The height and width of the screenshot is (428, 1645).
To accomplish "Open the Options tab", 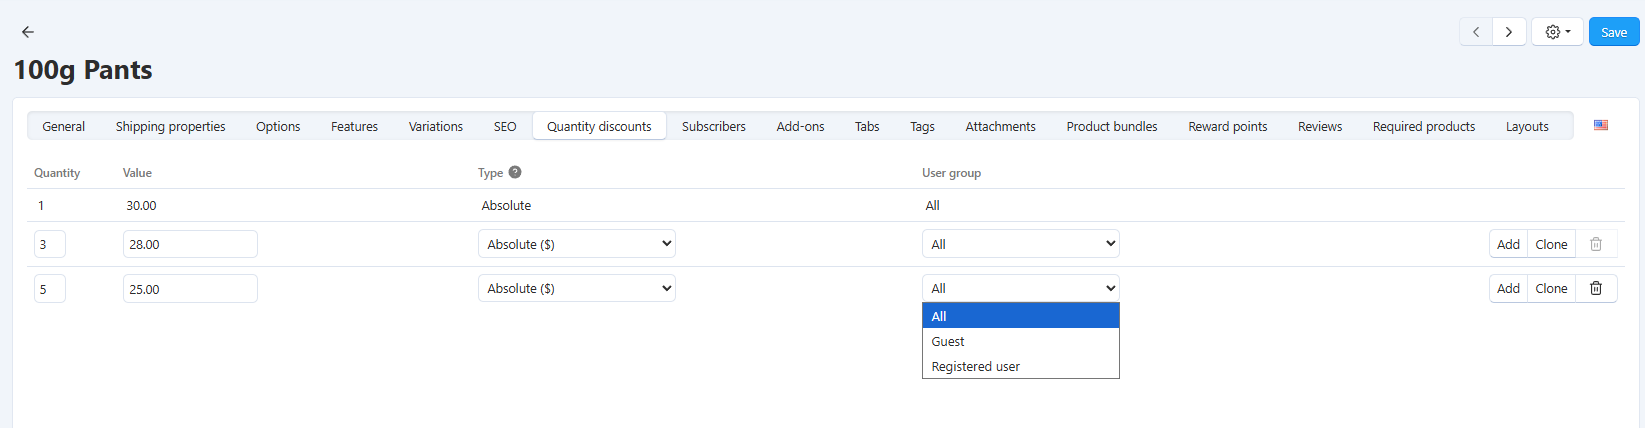I will point(278,126).
